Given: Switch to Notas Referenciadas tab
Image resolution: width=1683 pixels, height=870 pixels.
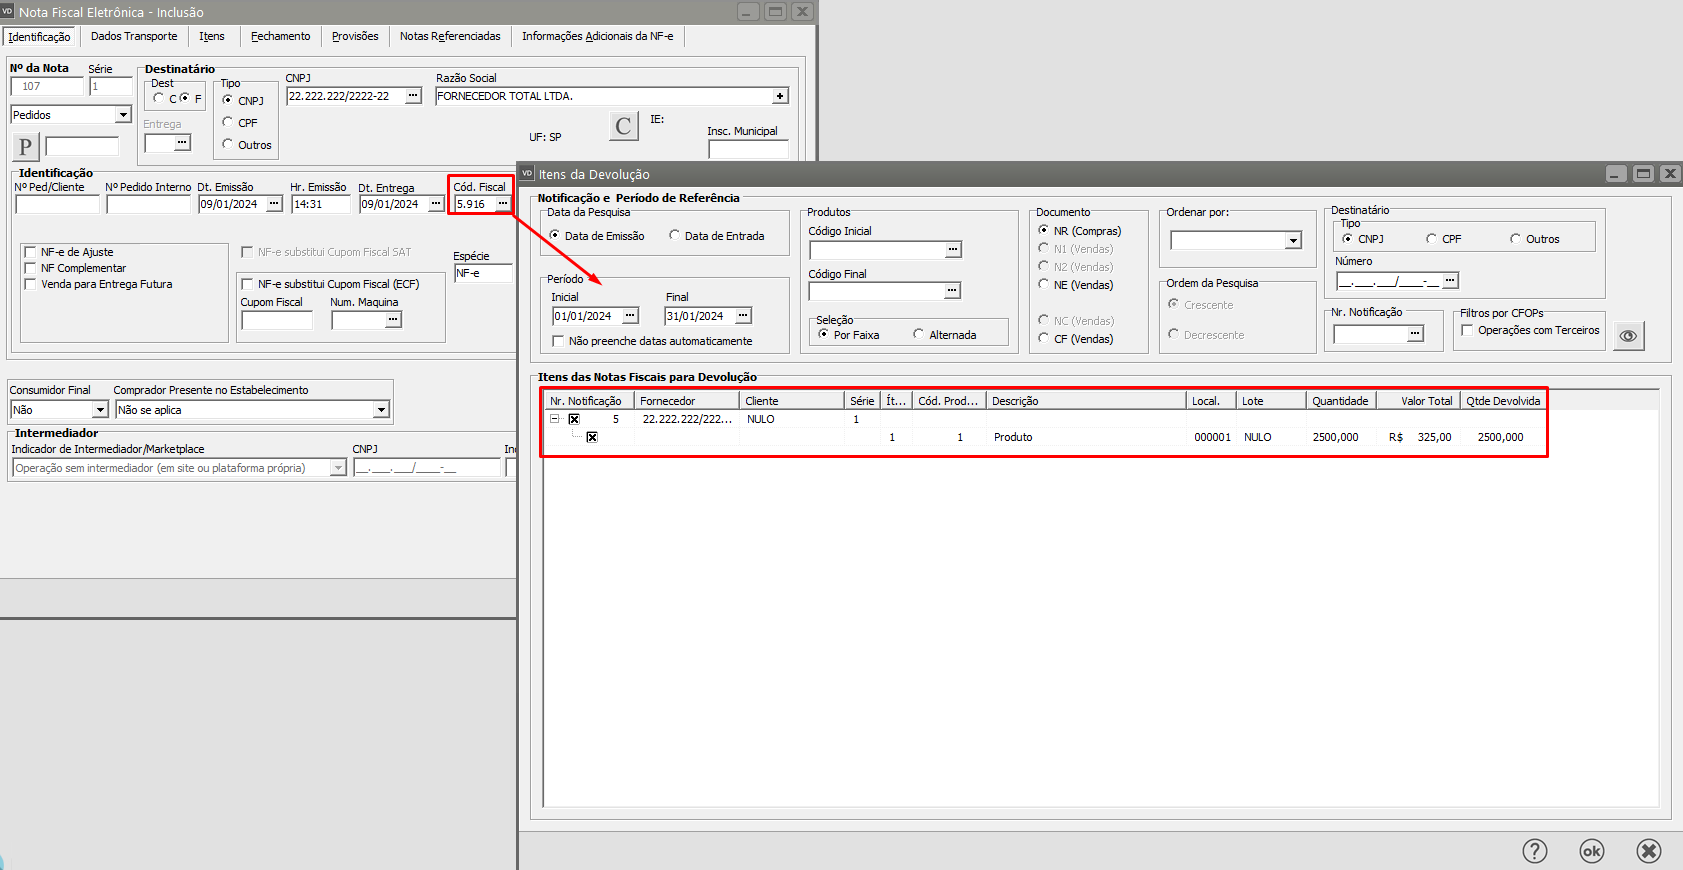Looking at the screenshot, I should point(450,36).
